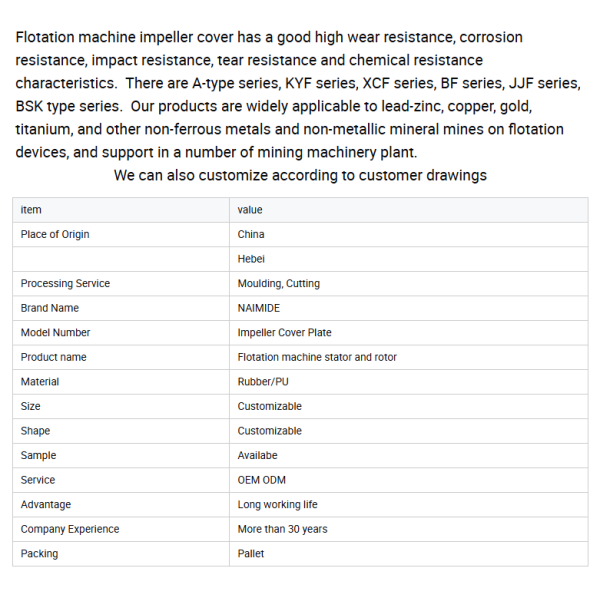
Task: Select the 'Processing Service' label
Action: click(65, 284)
